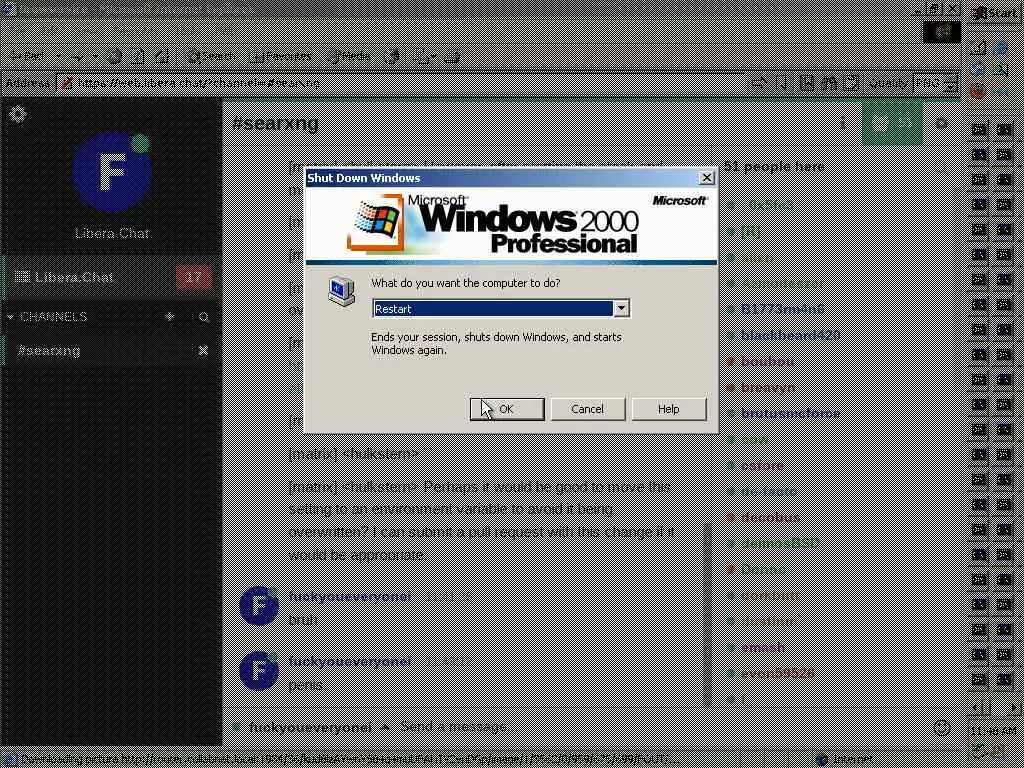1024x768 pixels.
Task: Collapse the CHANNELS section arrow
Action: (10, 317)
